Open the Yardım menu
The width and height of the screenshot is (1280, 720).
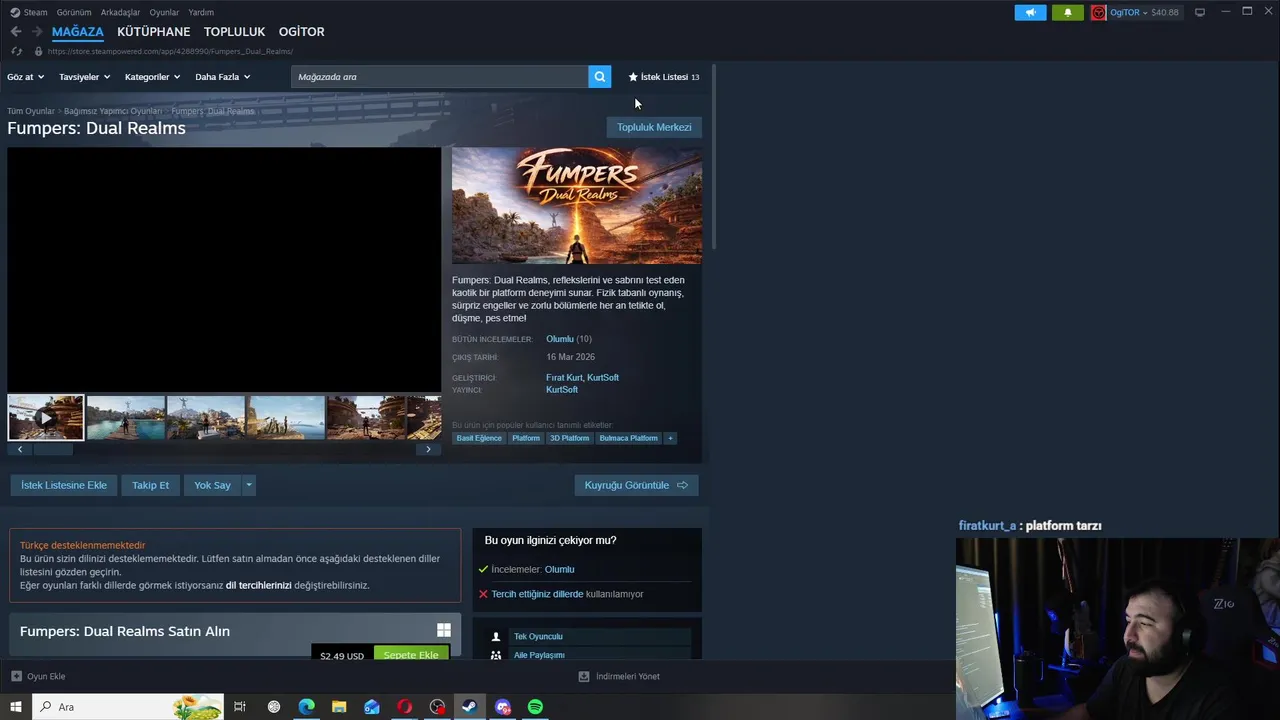201,12
